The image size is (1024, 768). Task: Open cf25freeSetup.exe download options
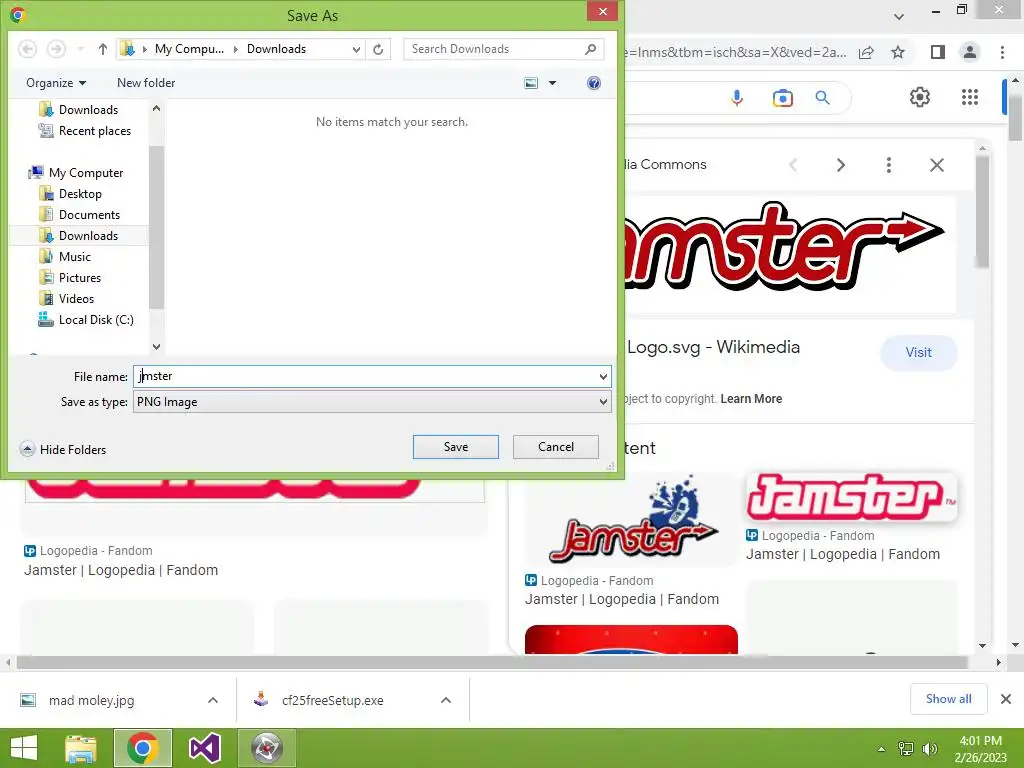(446, 700)
